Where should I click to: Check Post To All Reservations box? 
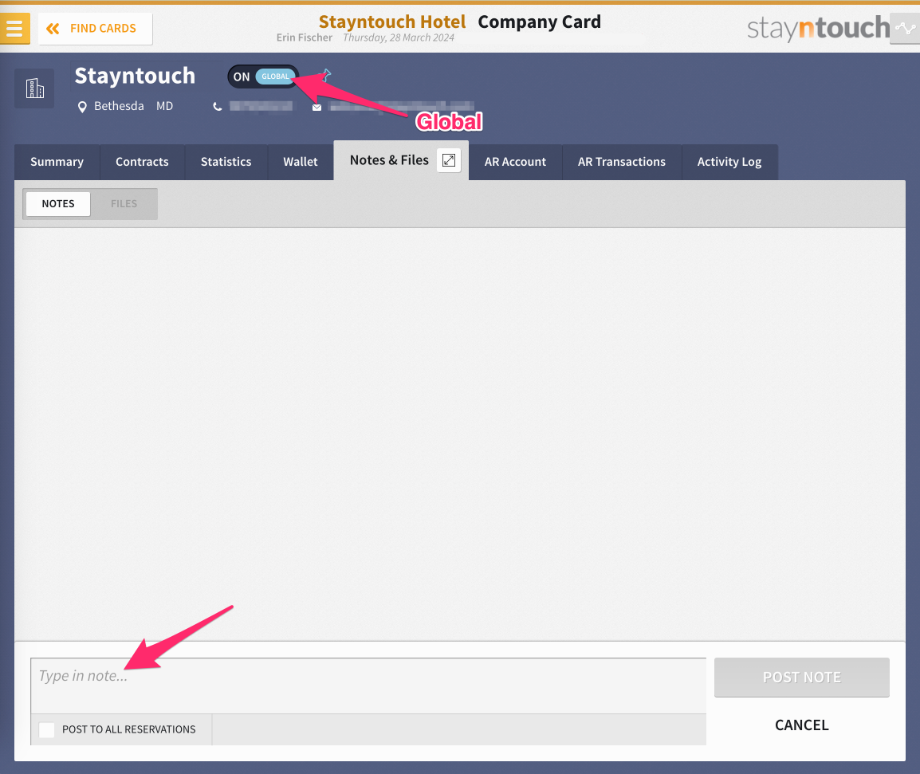pos(46,729)
